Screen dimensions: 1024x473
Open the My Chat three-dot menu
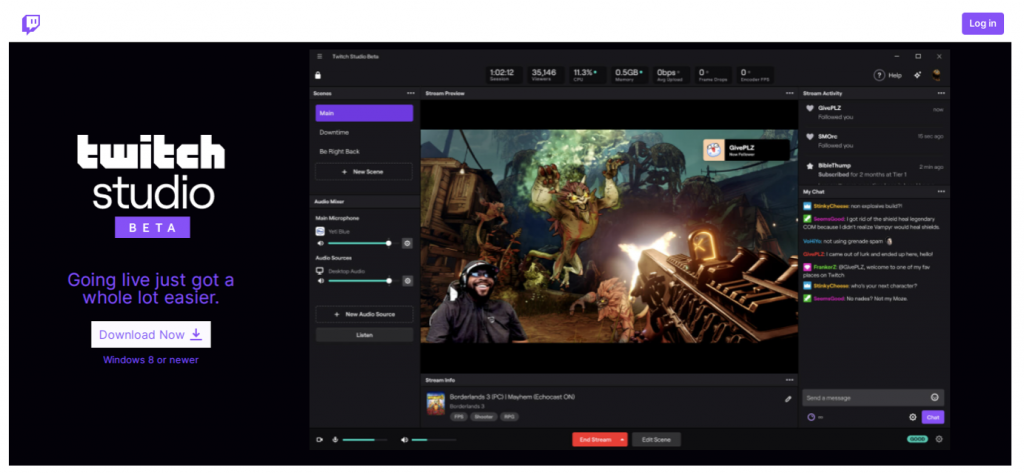941,191
